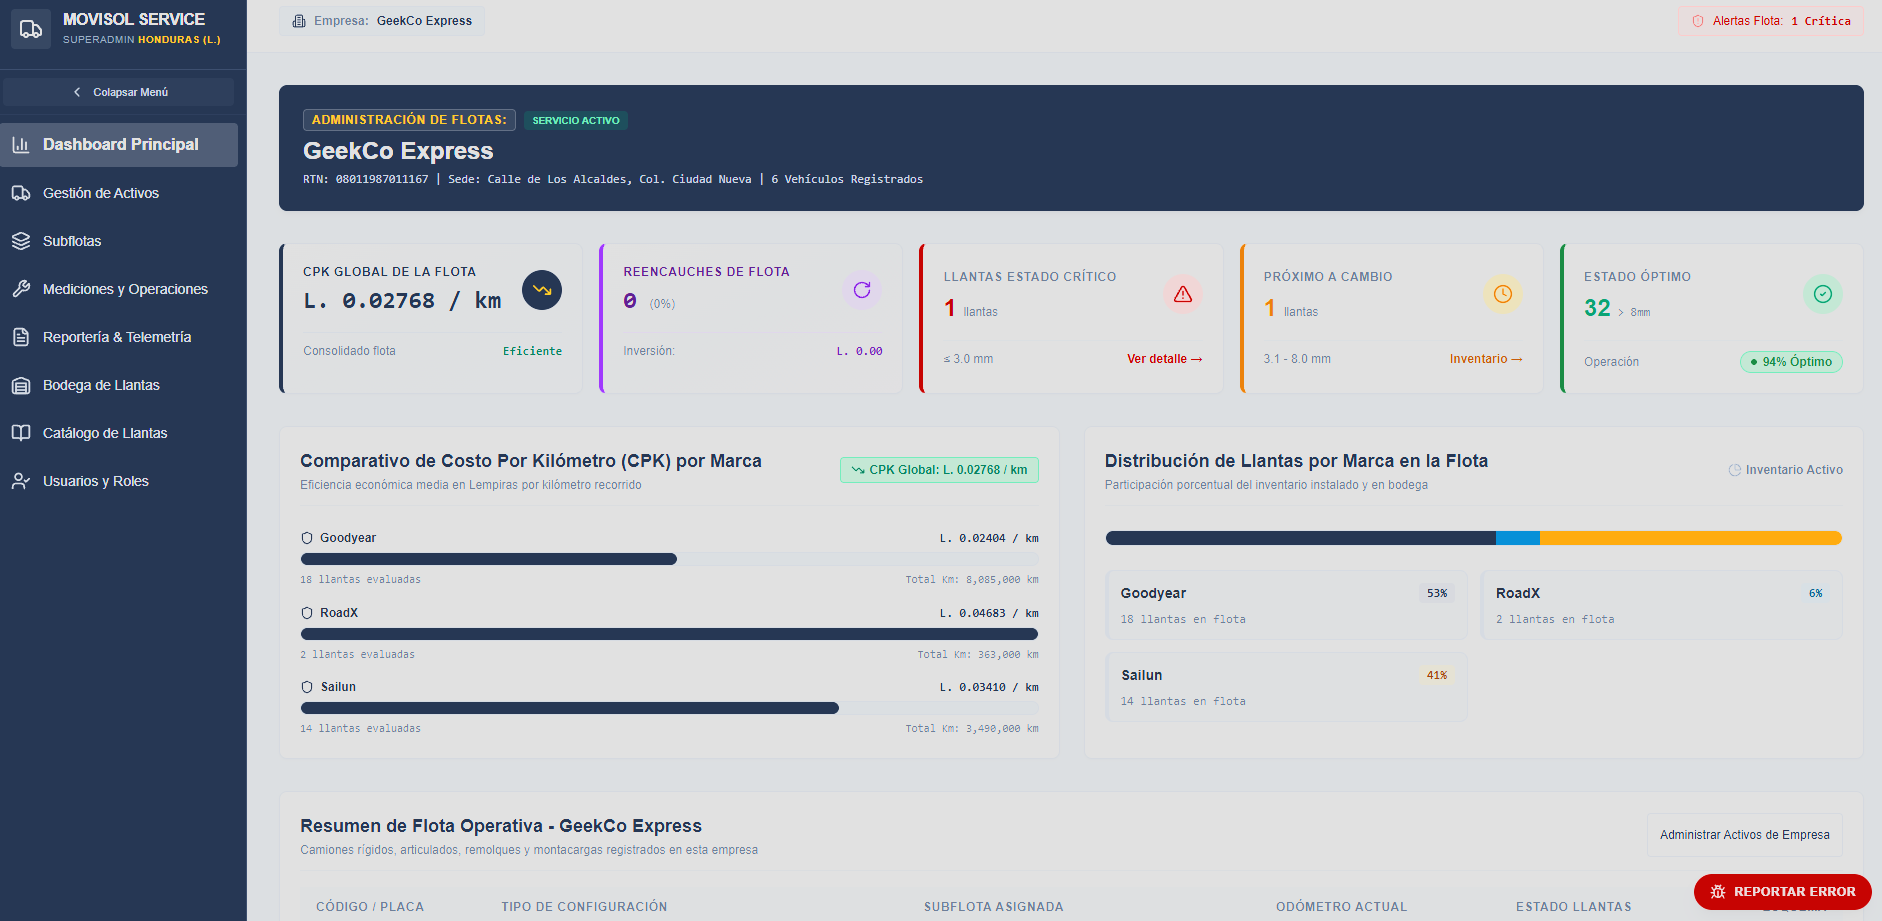Open Dashboard Principal menu item
1882x921 pixels.
pyautogui.click(x=119, y=145)
